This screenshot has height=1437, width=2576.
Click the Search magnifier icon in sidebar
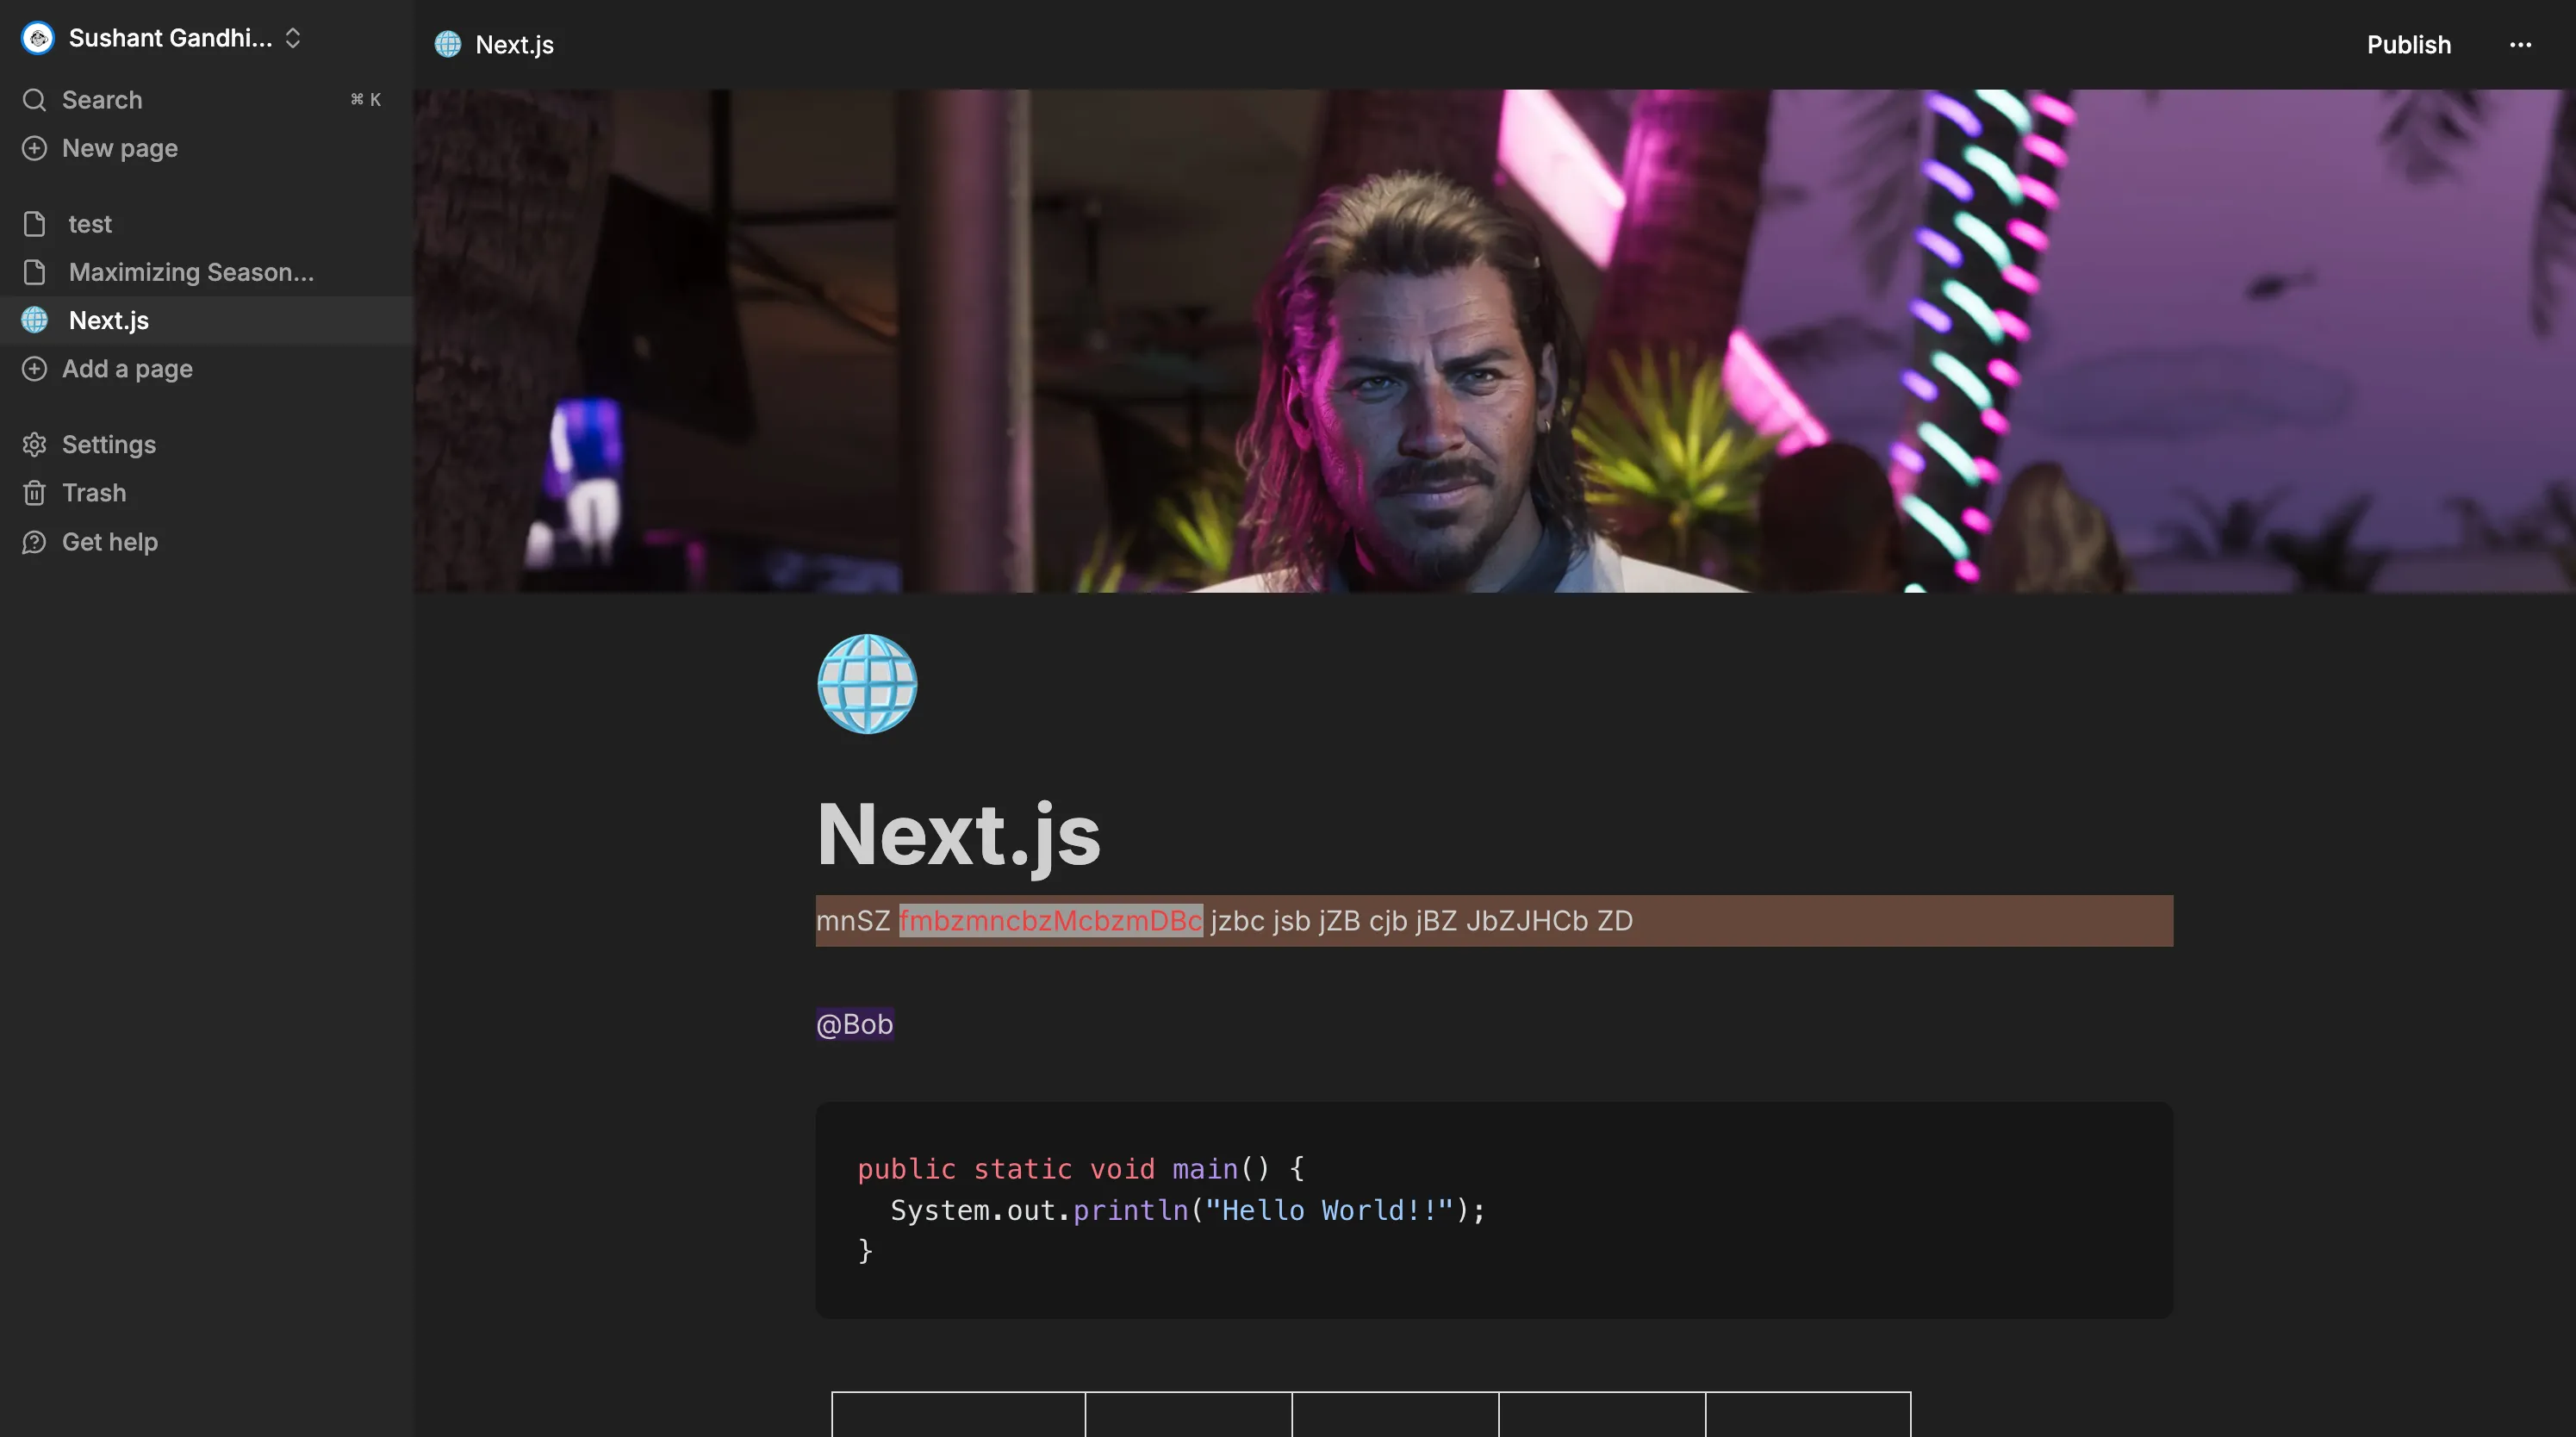(x=34, y=100)
